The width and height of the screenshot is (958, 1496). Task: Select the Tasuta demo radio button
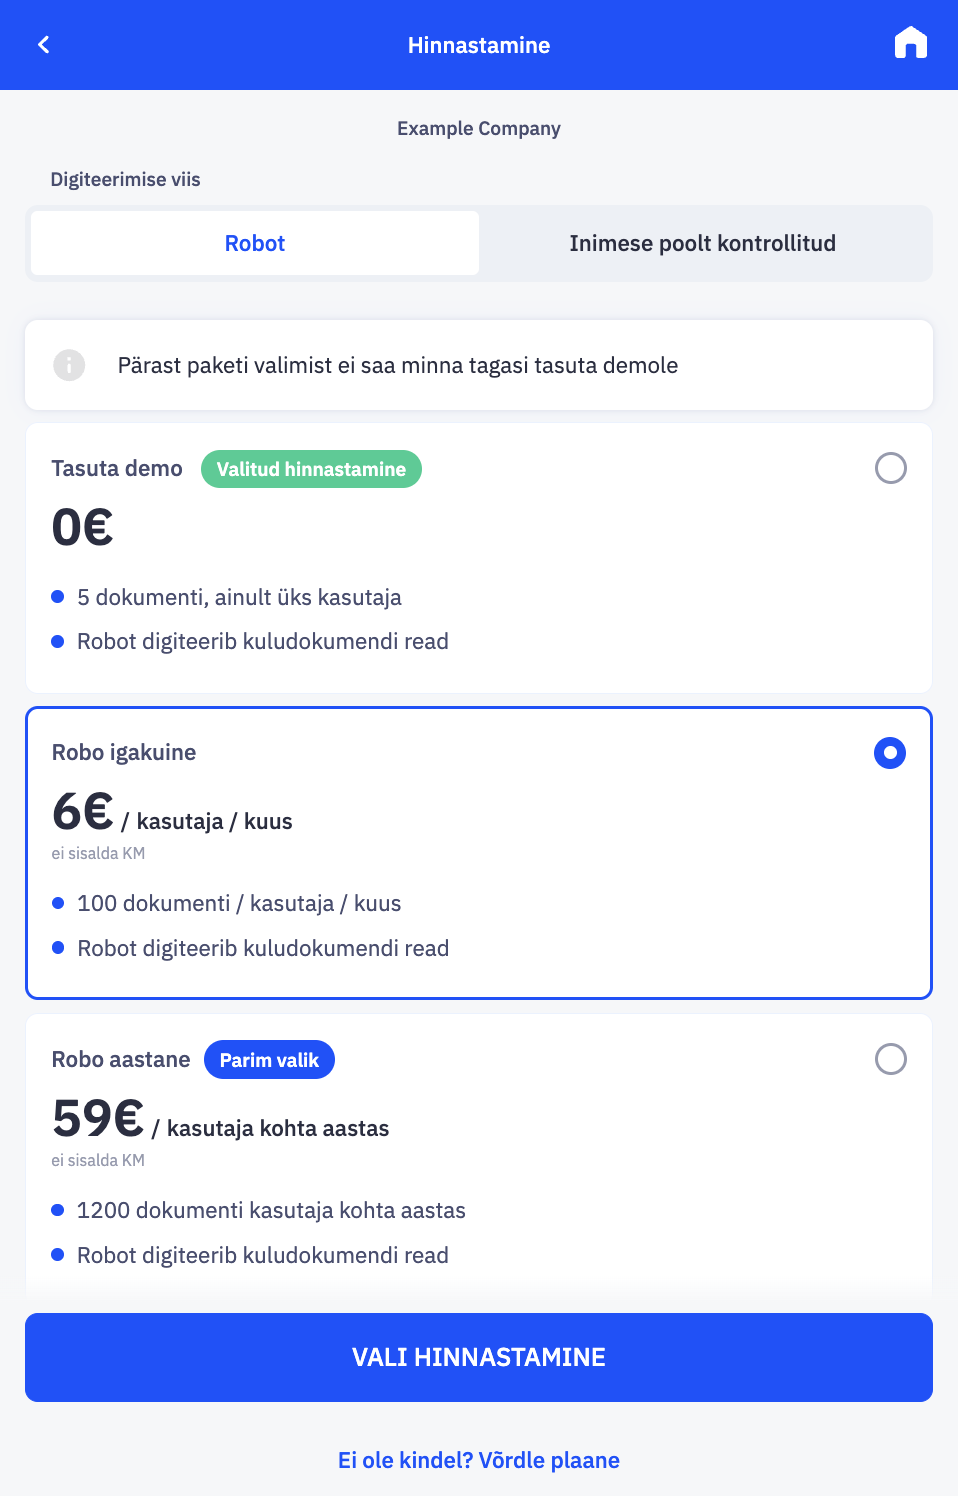pyautogui.click(x=890, y=468)
